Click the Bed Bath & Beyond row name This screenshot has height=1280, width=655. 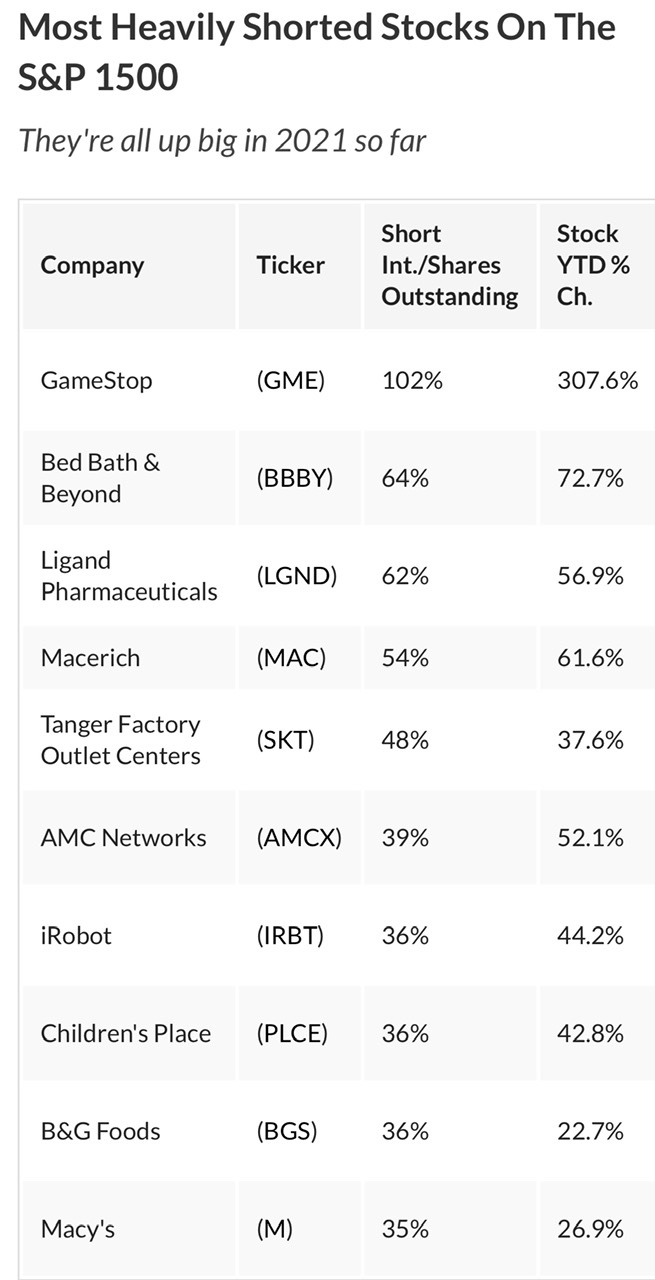click(x=100, y=478)
